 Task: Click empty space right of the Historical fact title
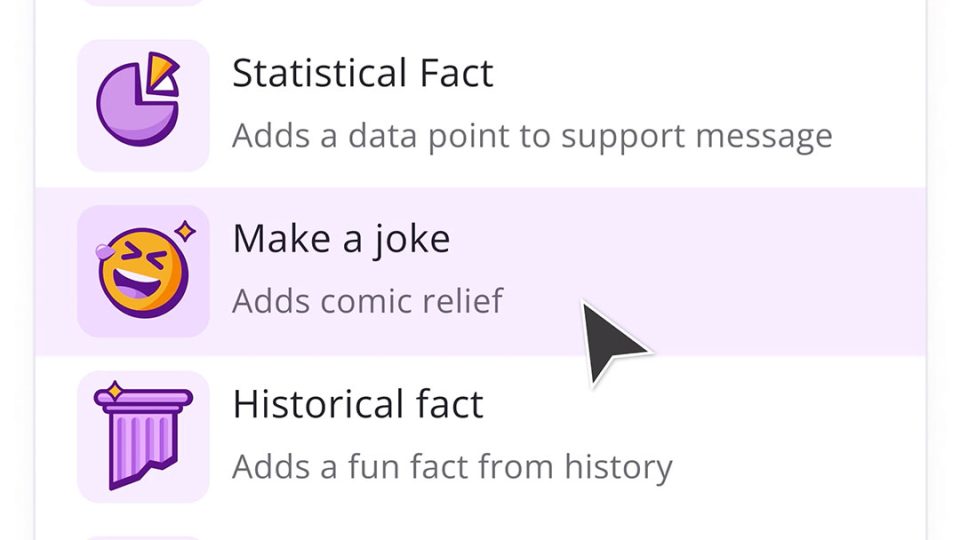click(x=700, y=405)
